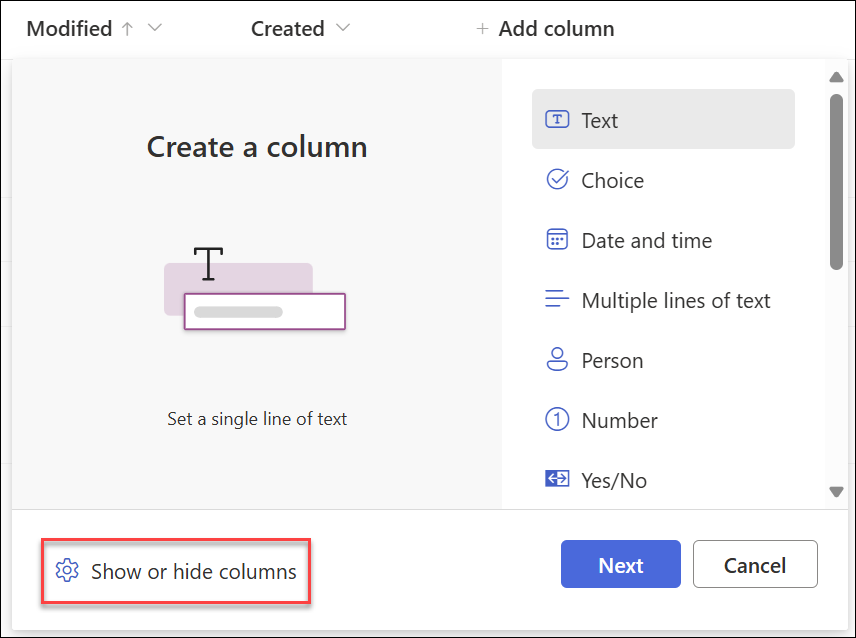
Task: Cancel the Create a column dialog
Action: [x=755, y=564]
